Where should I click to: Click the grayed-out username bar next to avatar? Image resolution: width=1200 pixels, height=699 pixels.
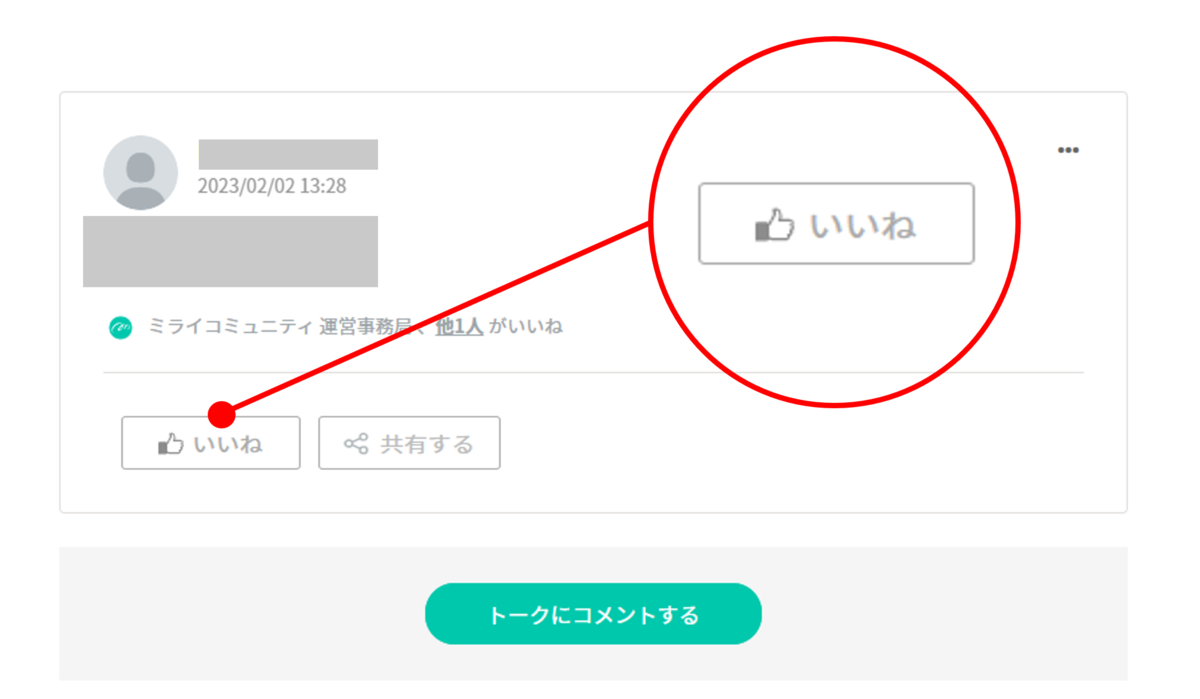pos(288,154)
